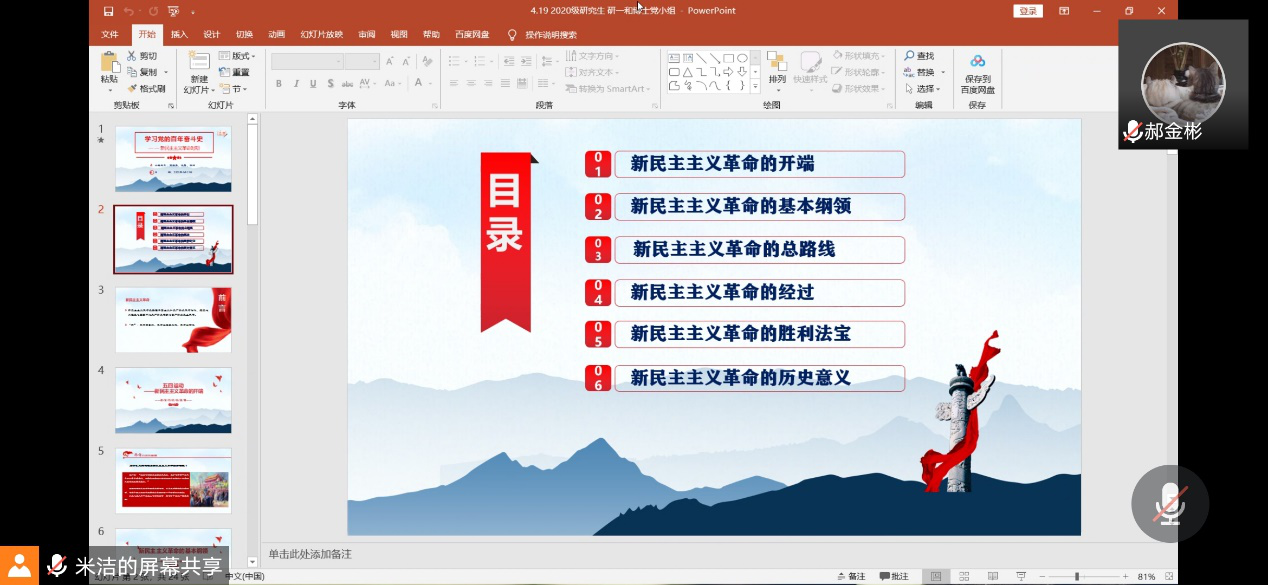
Task: Open the Text Direction (文字方向) dropdown
Action: [592, 56]
